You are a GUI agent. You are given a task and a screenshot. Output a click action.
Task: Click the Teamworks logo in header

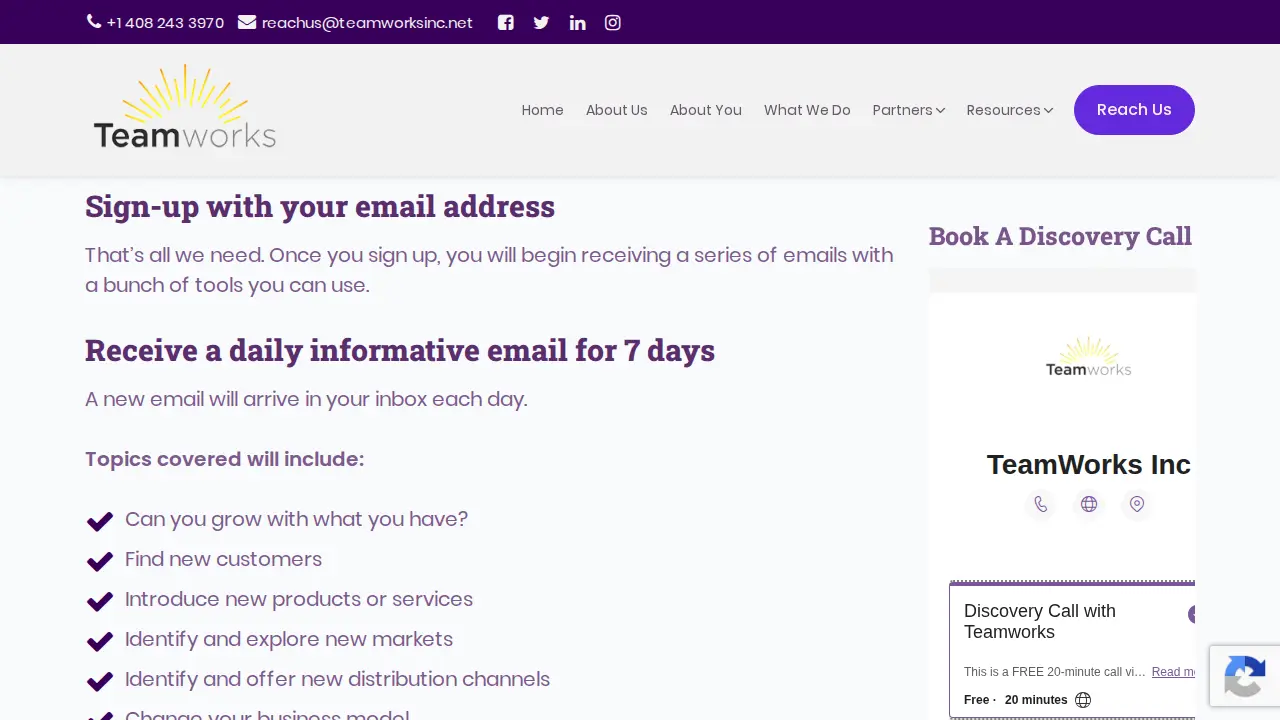[x=185, y=108]
